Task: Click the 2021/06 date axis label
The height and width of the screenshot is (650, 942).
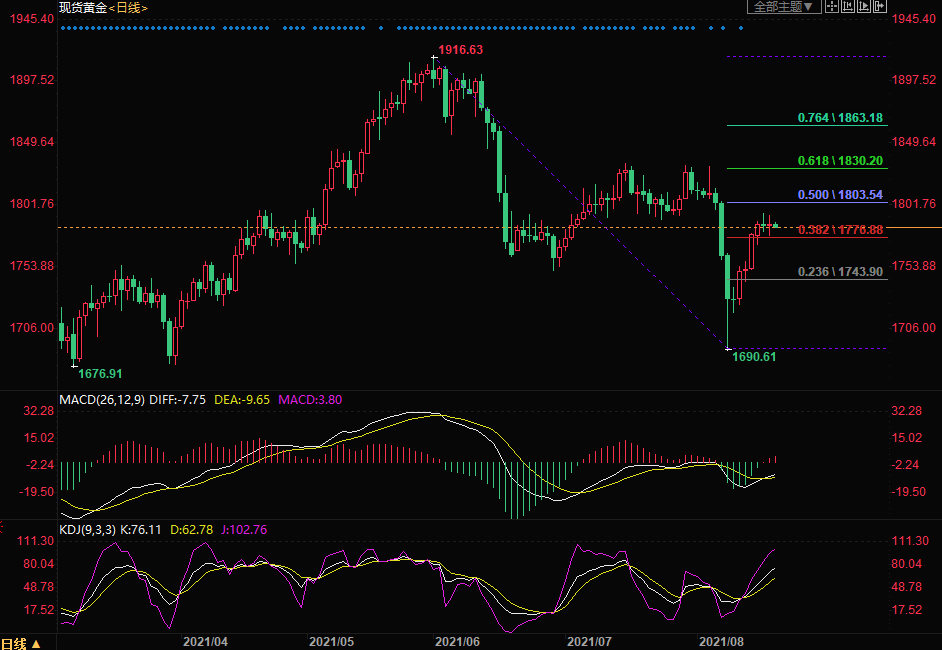Action: click(457, 642)
